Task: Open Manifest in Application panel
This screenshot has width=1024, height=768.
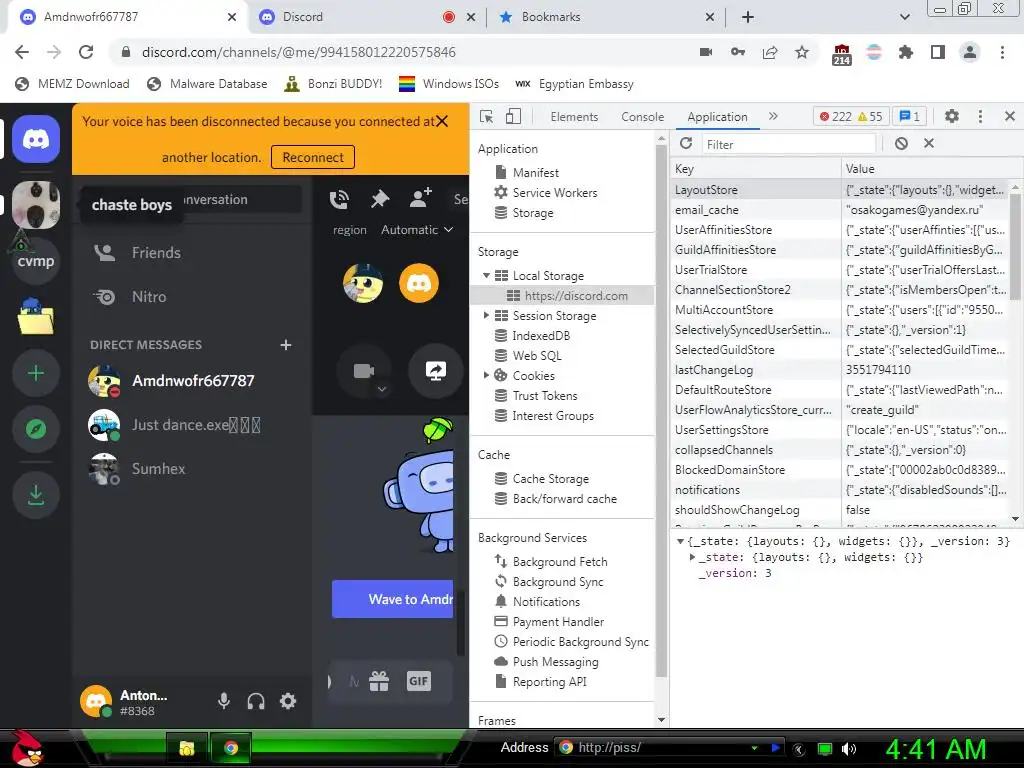Action: (536, 172)
